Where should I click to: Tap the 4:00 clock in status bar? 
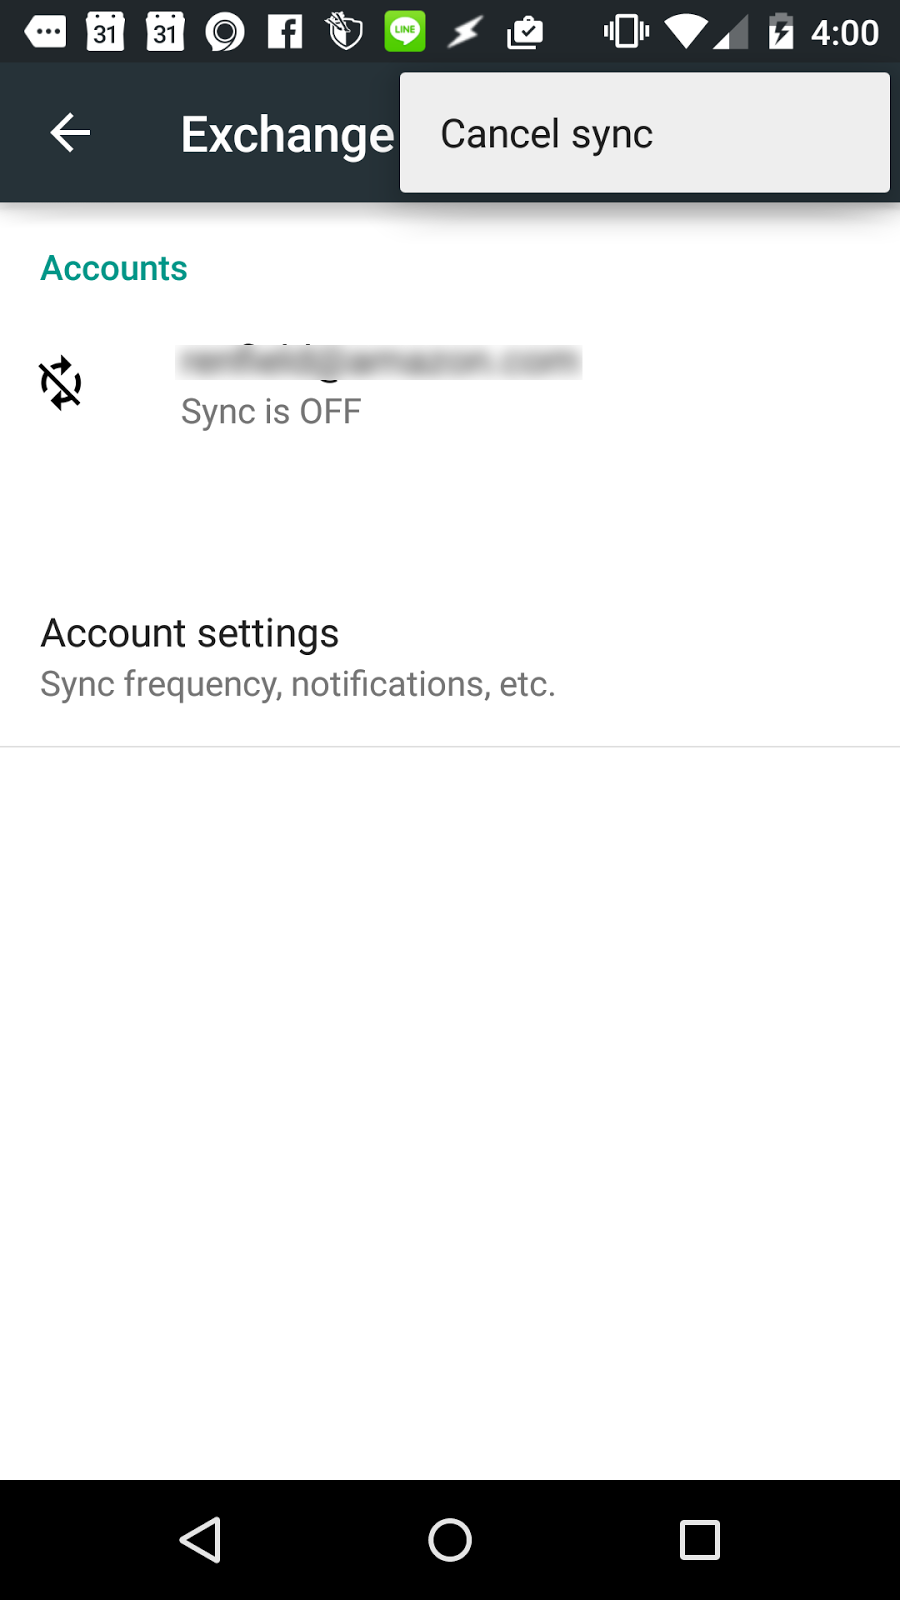pyautogui.click(x=844, y=33)
